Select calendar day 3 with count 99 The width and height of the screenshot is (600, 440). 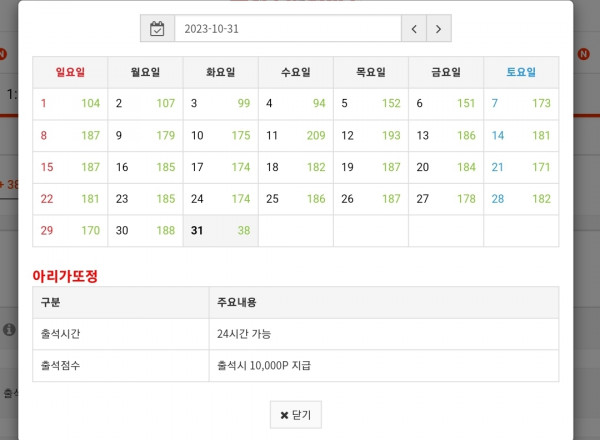coord(220,104)
